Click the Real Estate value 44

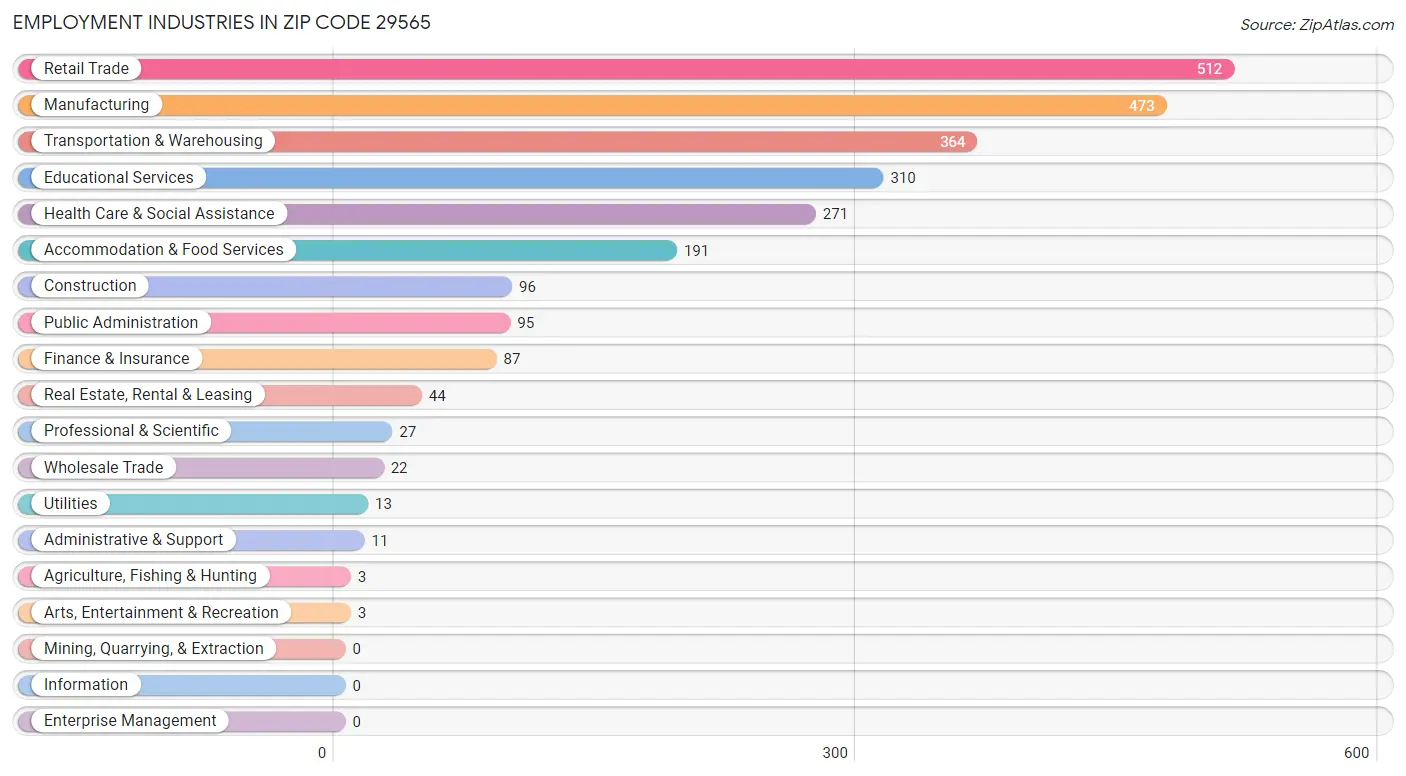[x=437, y=396]
